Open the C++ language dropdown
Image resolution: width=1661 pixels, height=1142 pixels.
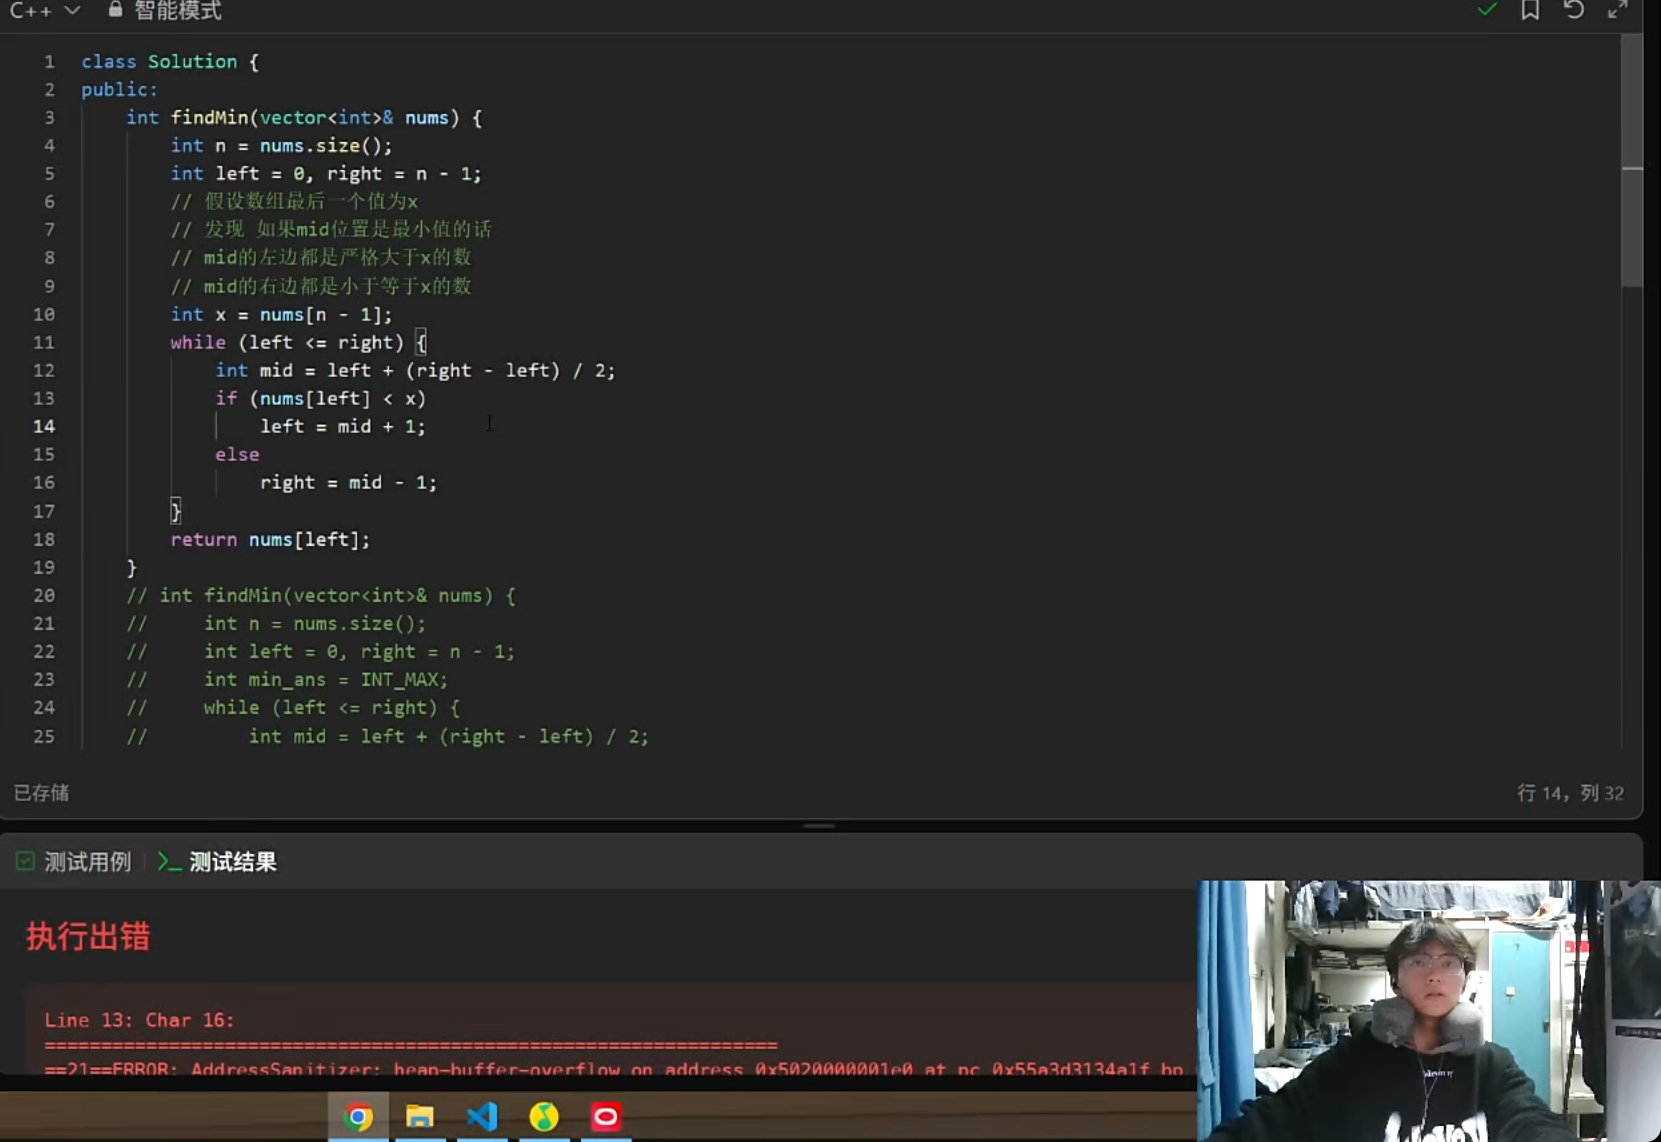(x=45, y=10)
